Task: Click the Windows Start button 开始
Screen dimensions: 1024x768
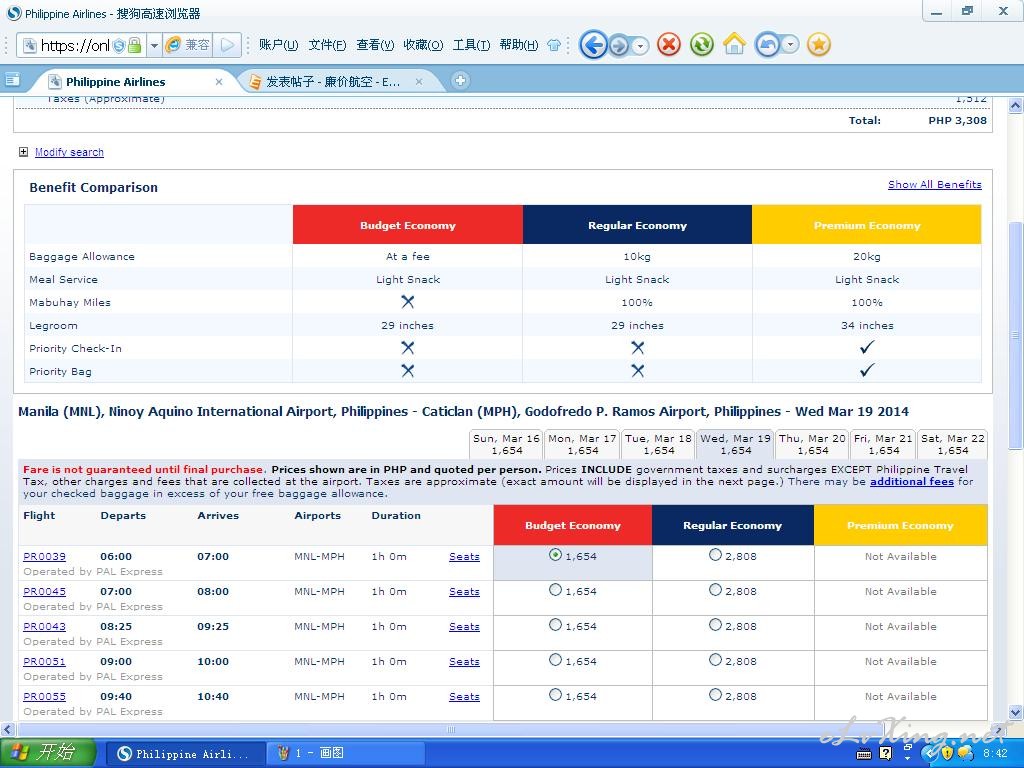Action: pos(48,753)
